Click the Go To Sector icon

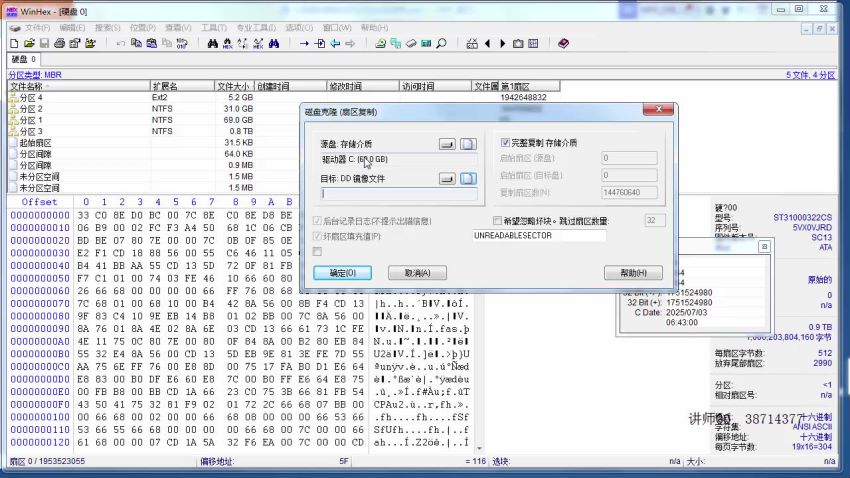coord(320,43)
